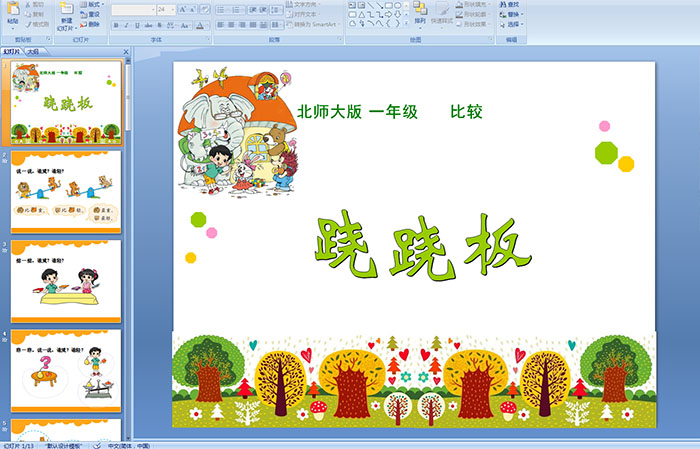Toggle Align Text Left
Image resolution: width=700 pixels, height=449 pixels.
point(221,25)
